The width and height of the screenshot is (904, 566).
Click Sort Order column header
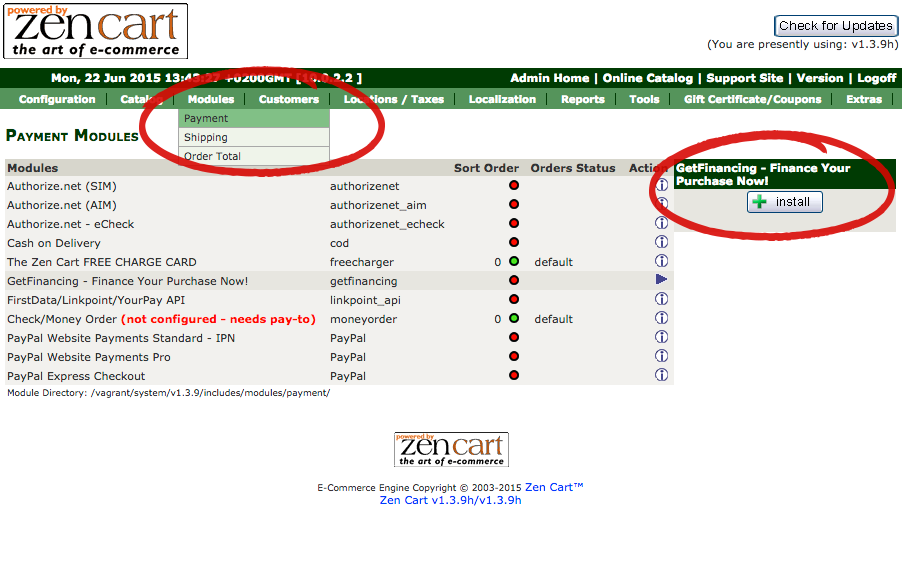[x=486, y=168]
